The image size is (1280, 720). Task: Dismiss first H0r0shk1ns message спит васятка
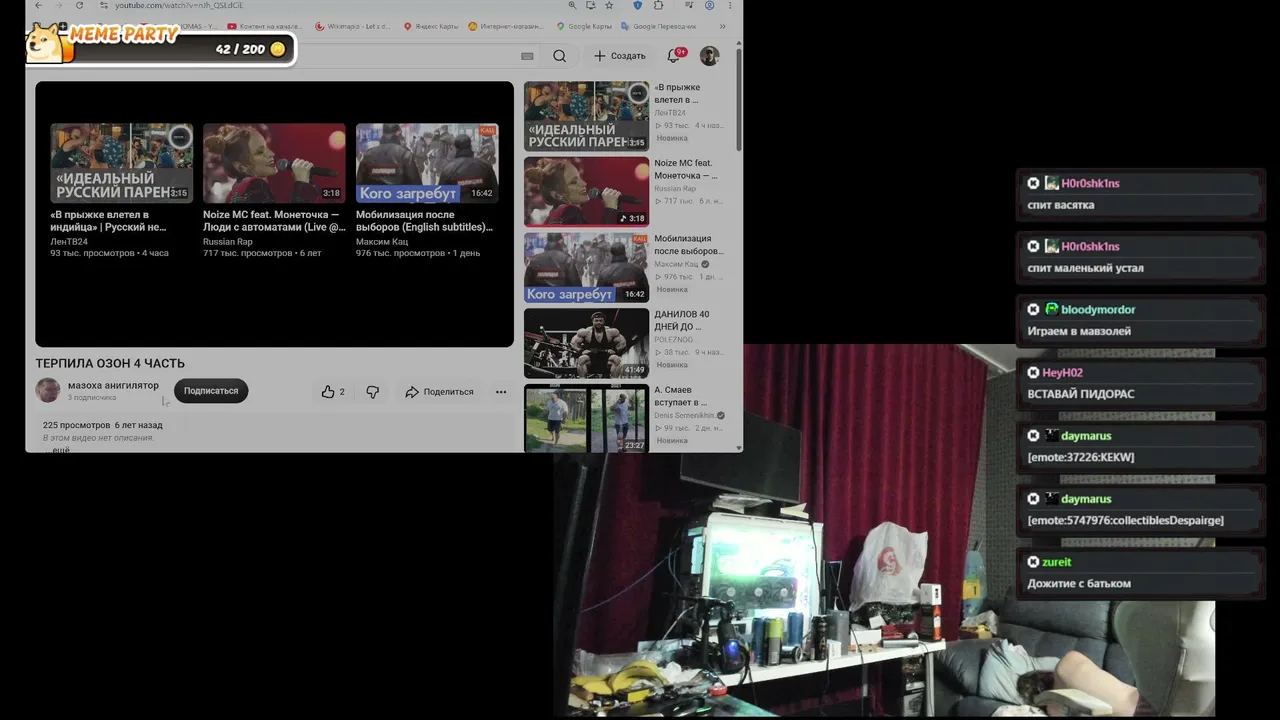coord(1033,183)
